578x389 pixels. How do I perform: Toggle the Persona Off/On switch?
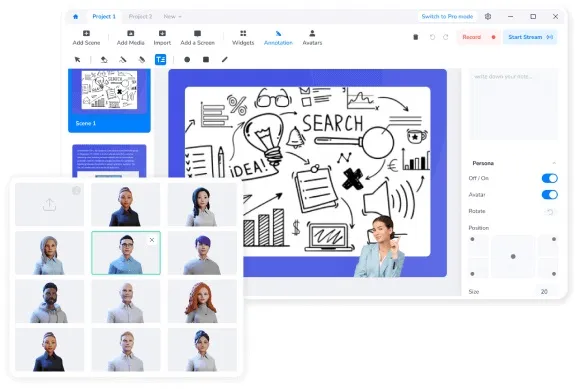tap(549, 178)
